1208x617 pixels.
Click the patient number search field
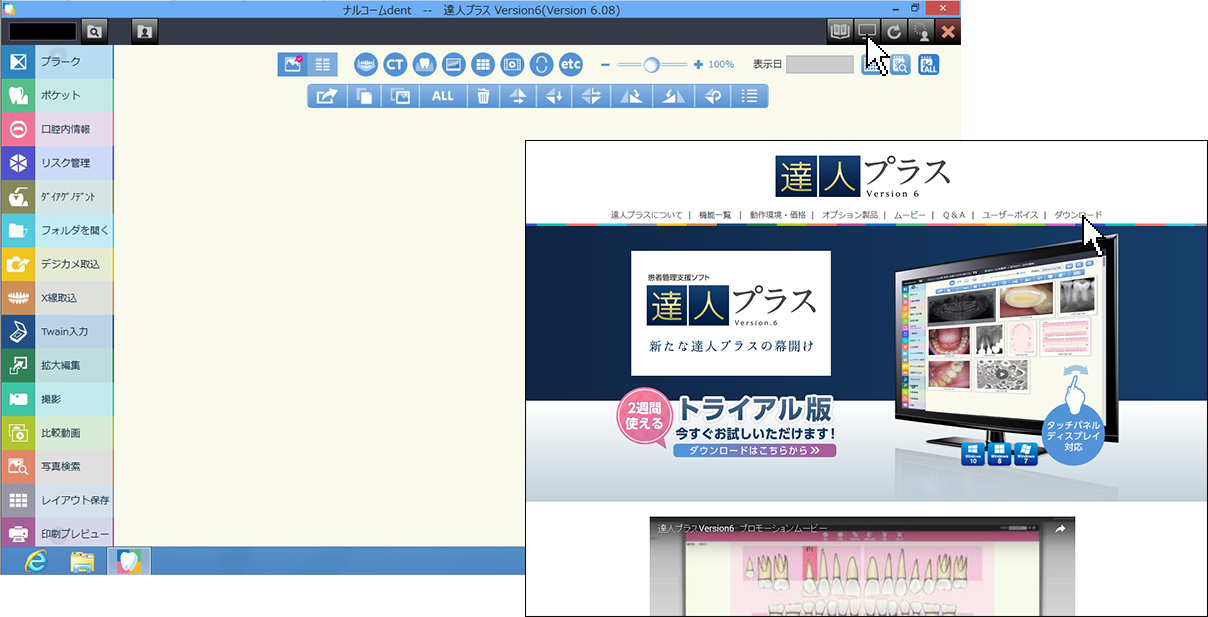click(43, 31)
